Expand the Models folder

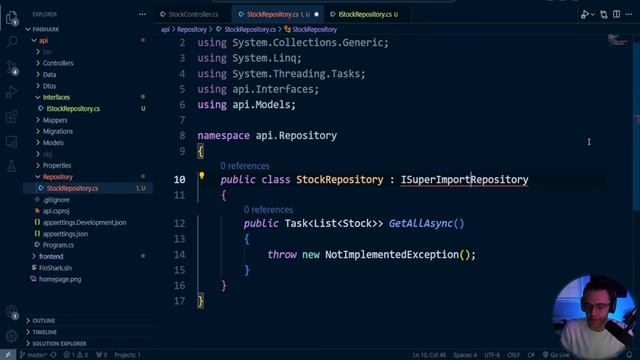[53, 143]
